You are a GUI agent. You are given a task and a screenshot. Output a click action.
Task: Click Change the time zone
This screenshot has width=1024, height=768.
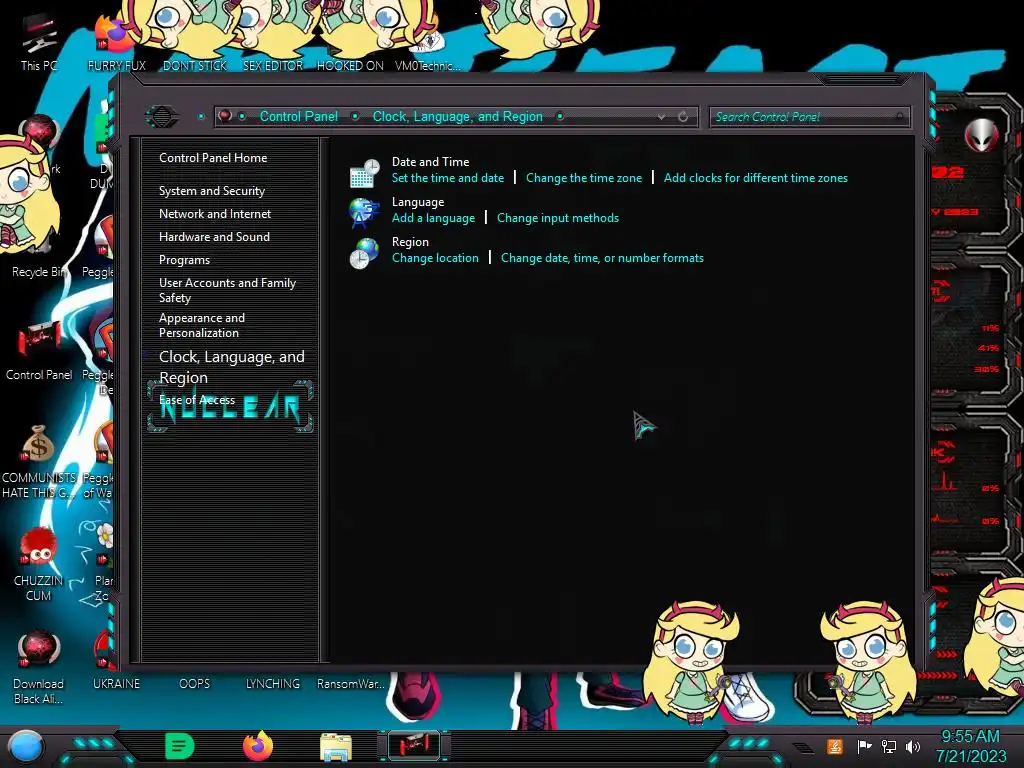click(584, 178)
